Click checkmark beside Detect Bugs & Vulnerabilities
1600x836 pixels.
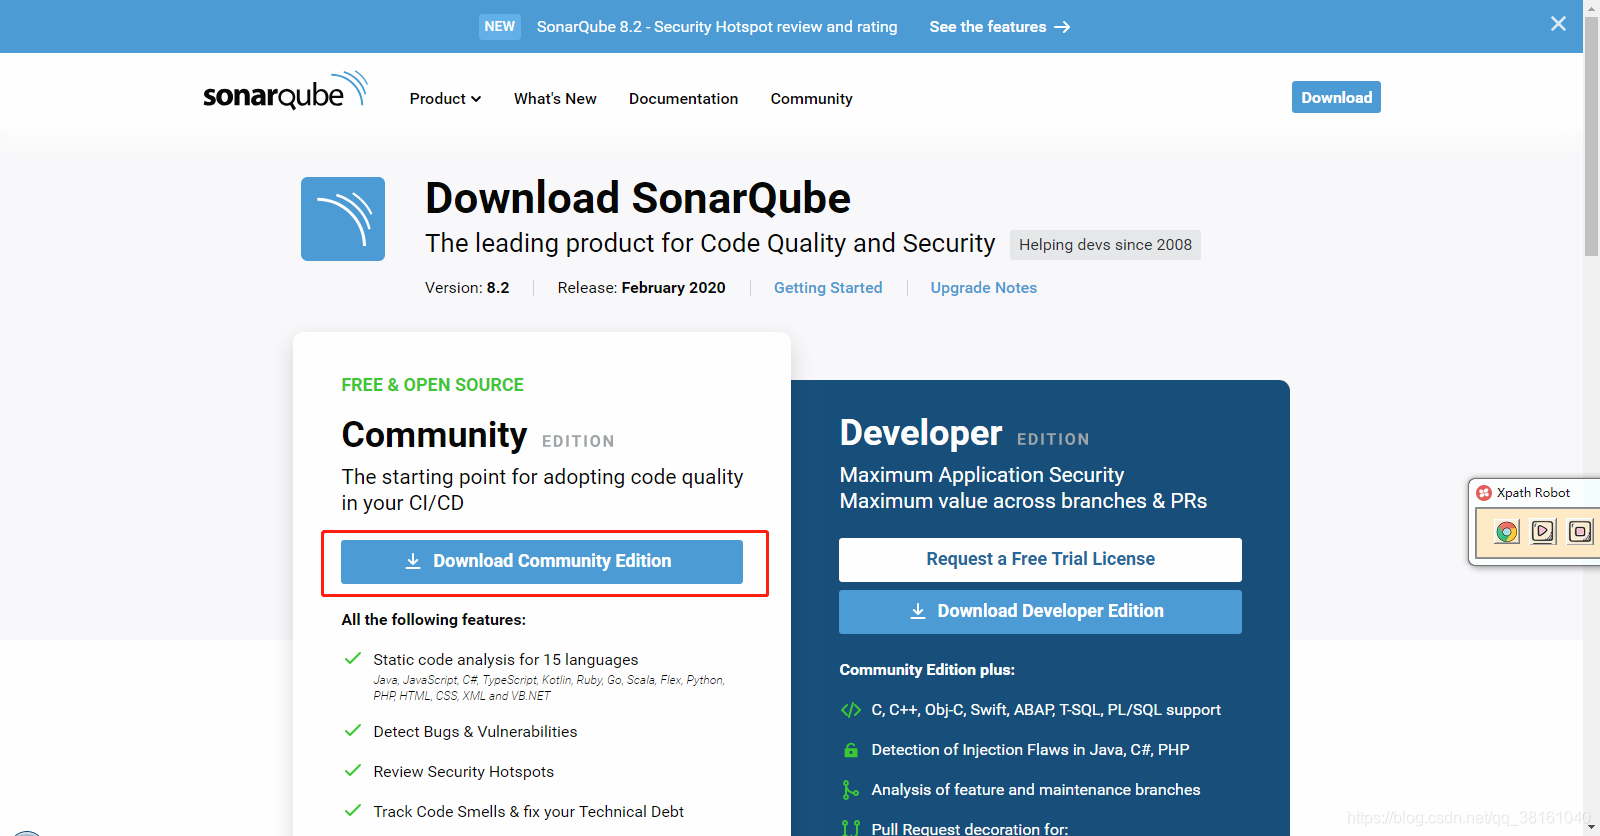coord(352,731)
